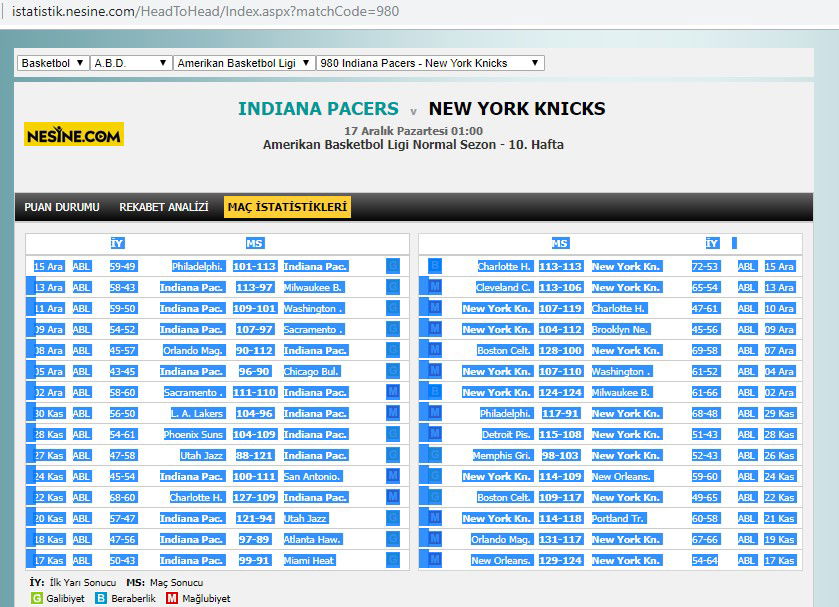Click result icon of Indiana 109-101 Washington row
The width and height of the screenshot is (839, 607).
tap(393, 308)
